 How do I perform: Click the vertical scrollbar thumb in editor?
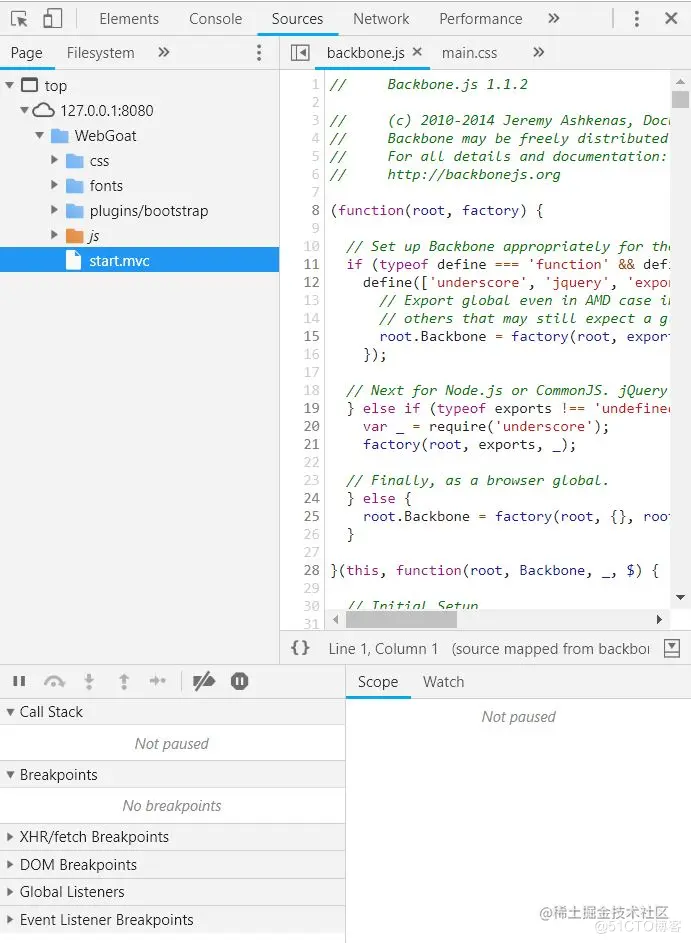pos(680,99)
